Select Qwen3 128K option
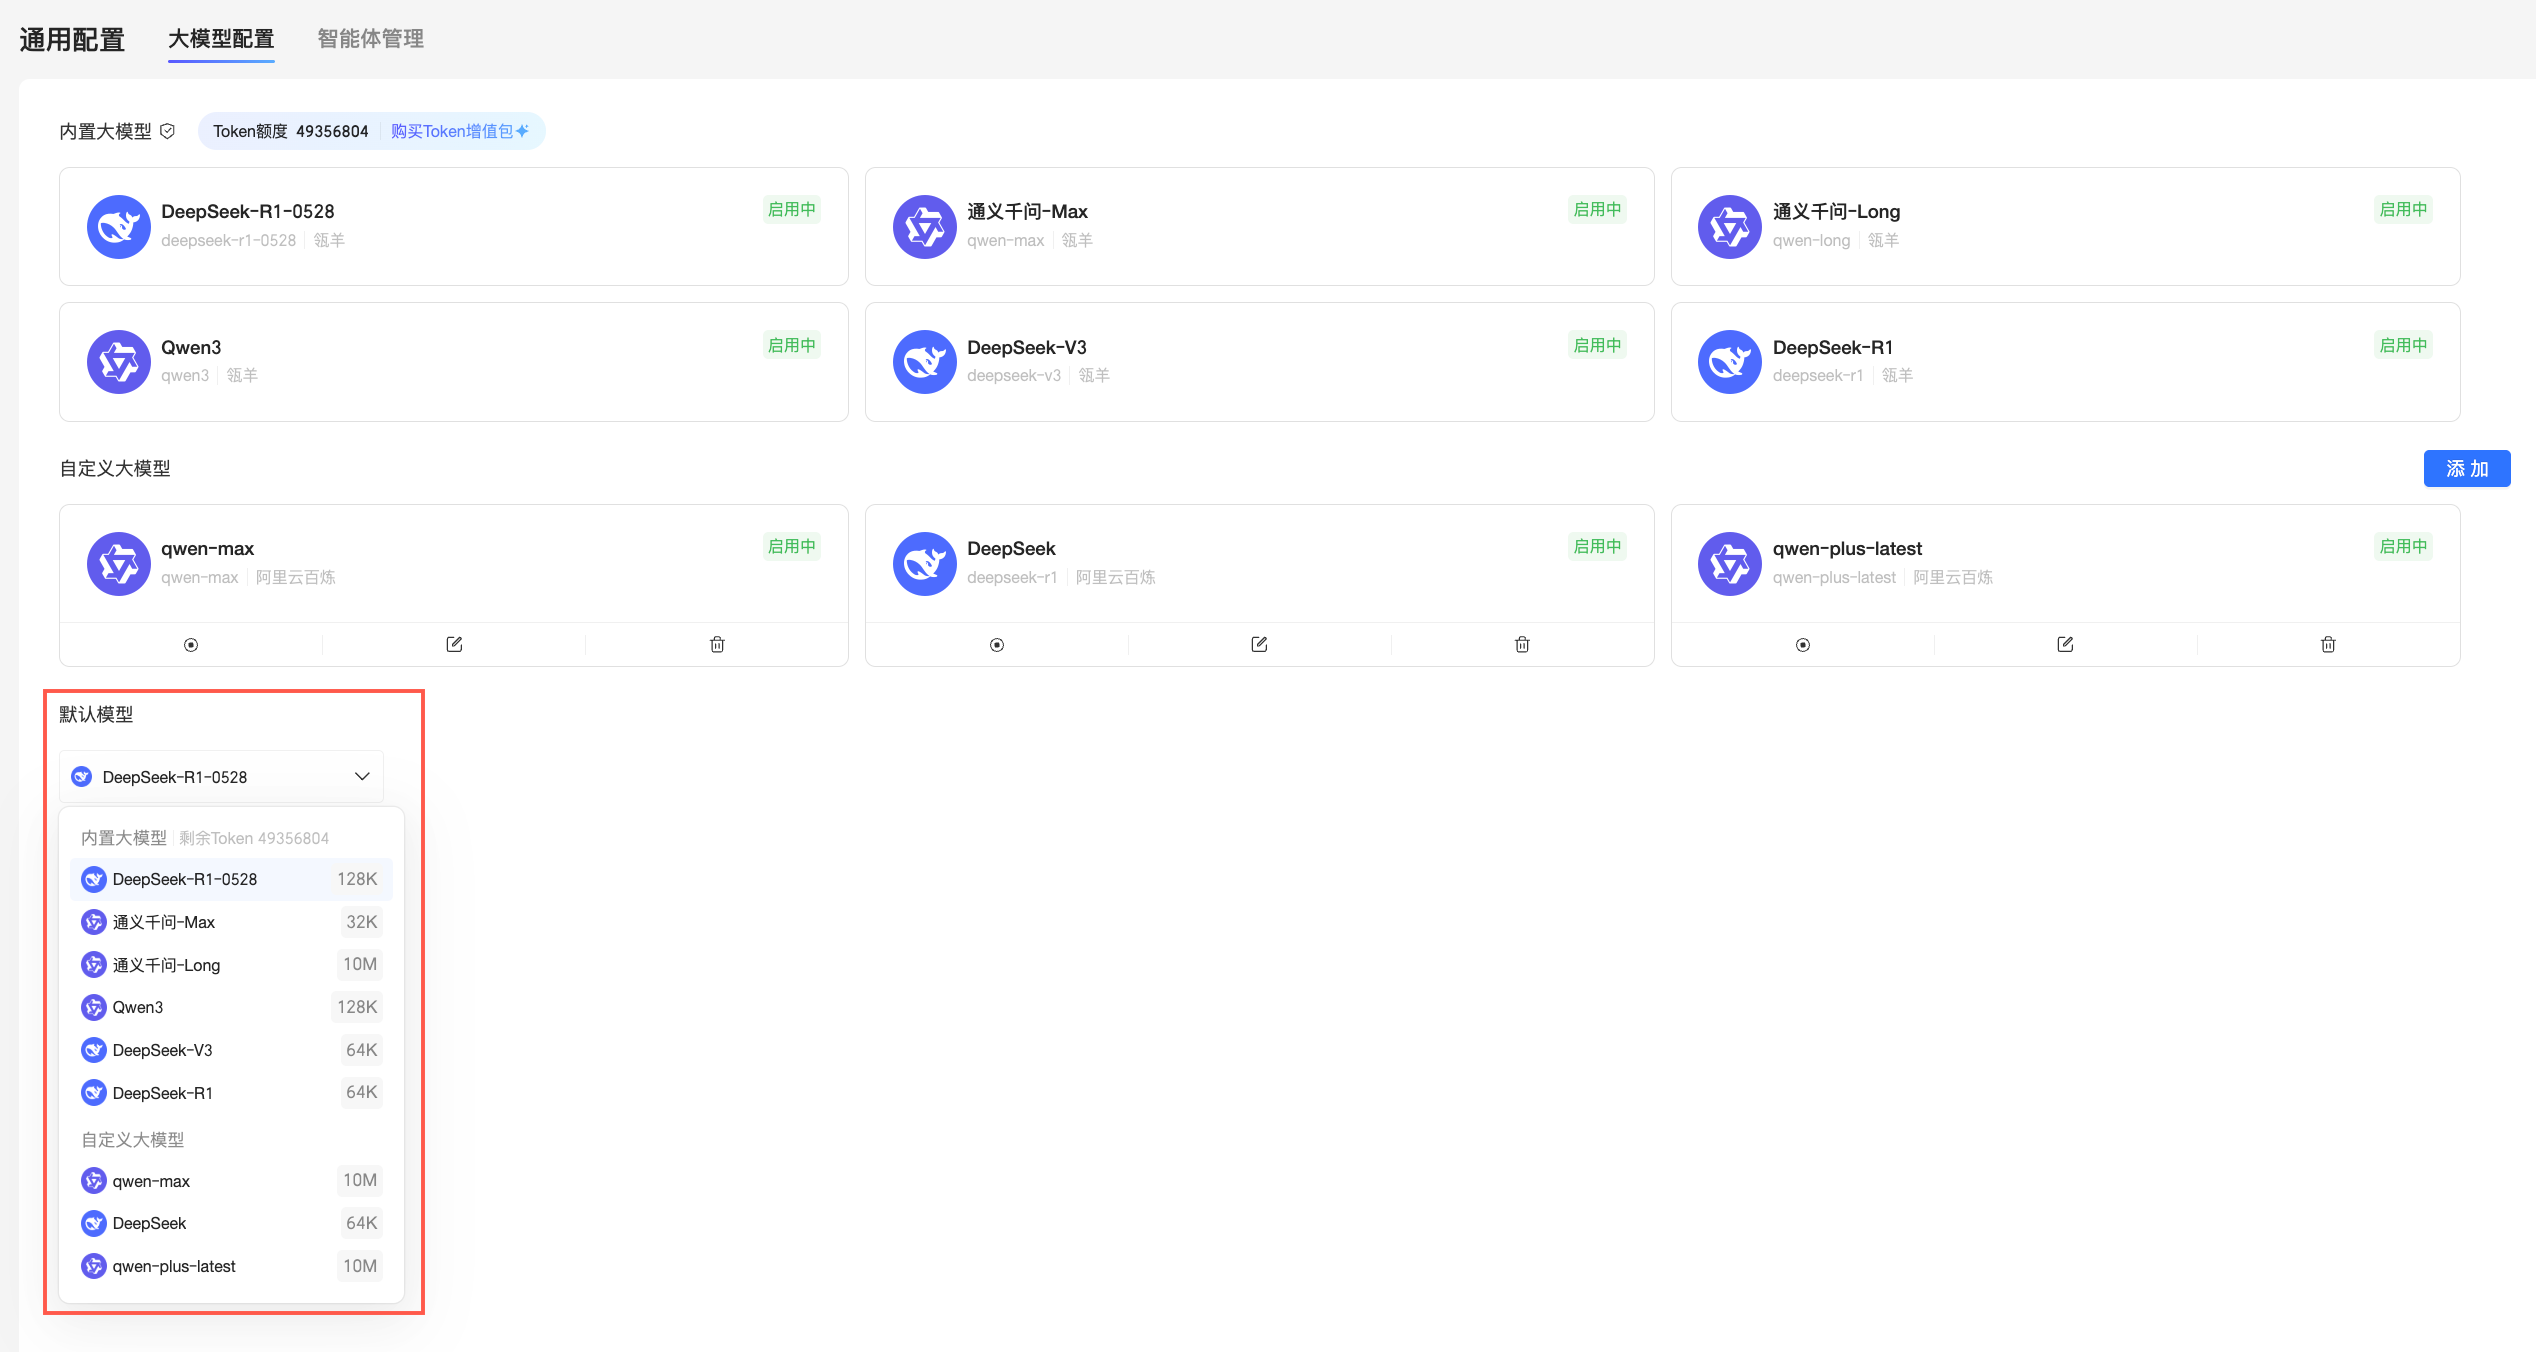This screenshot has width=2536, height=1352. coord(231,1007)
